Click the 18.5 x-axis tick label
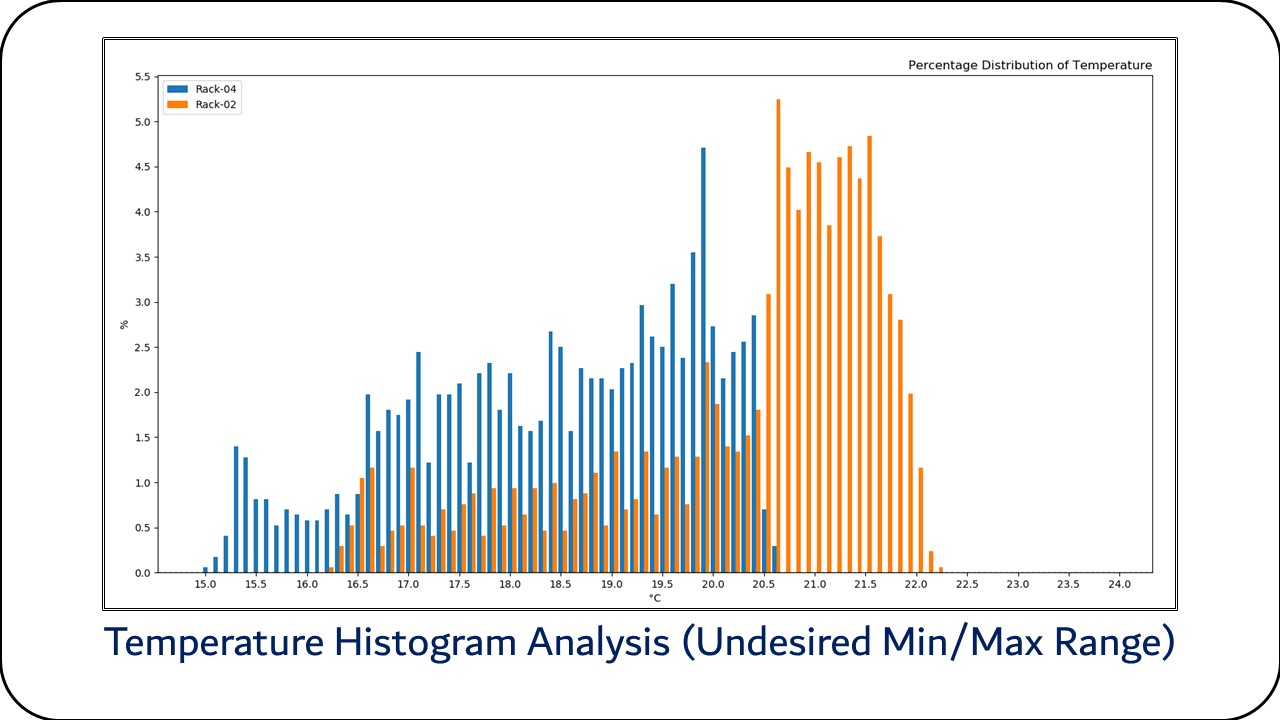Viewport: 1280px width, 720px height. (x=560, y=583)
